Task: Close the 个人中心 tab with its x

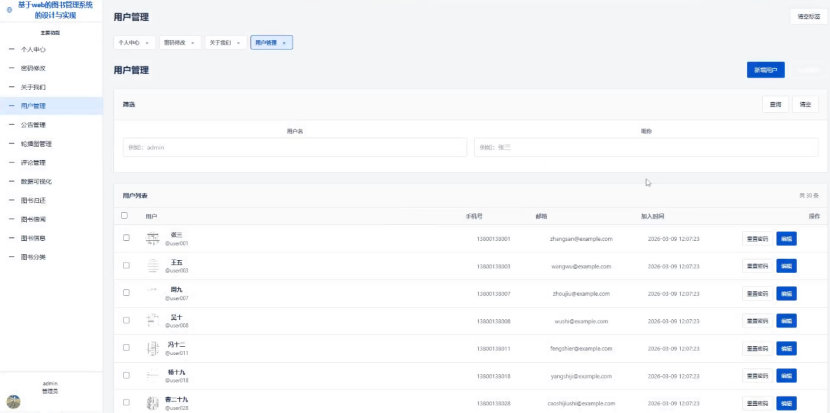Action: 147,43
